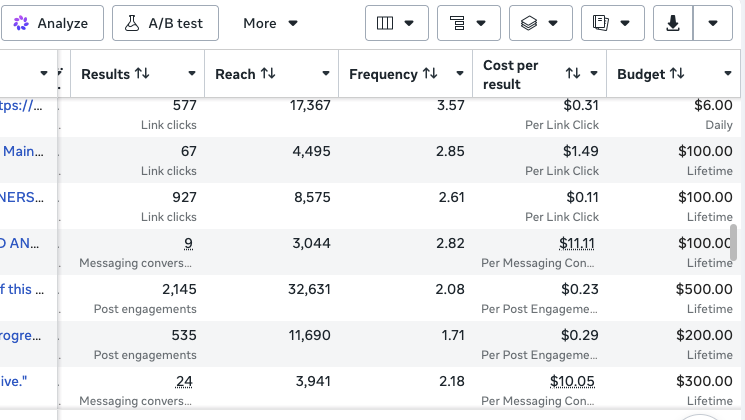Viewport: 745px width, 420px height.
Task: Open the Analyze button
Action: tap(52, 23)
